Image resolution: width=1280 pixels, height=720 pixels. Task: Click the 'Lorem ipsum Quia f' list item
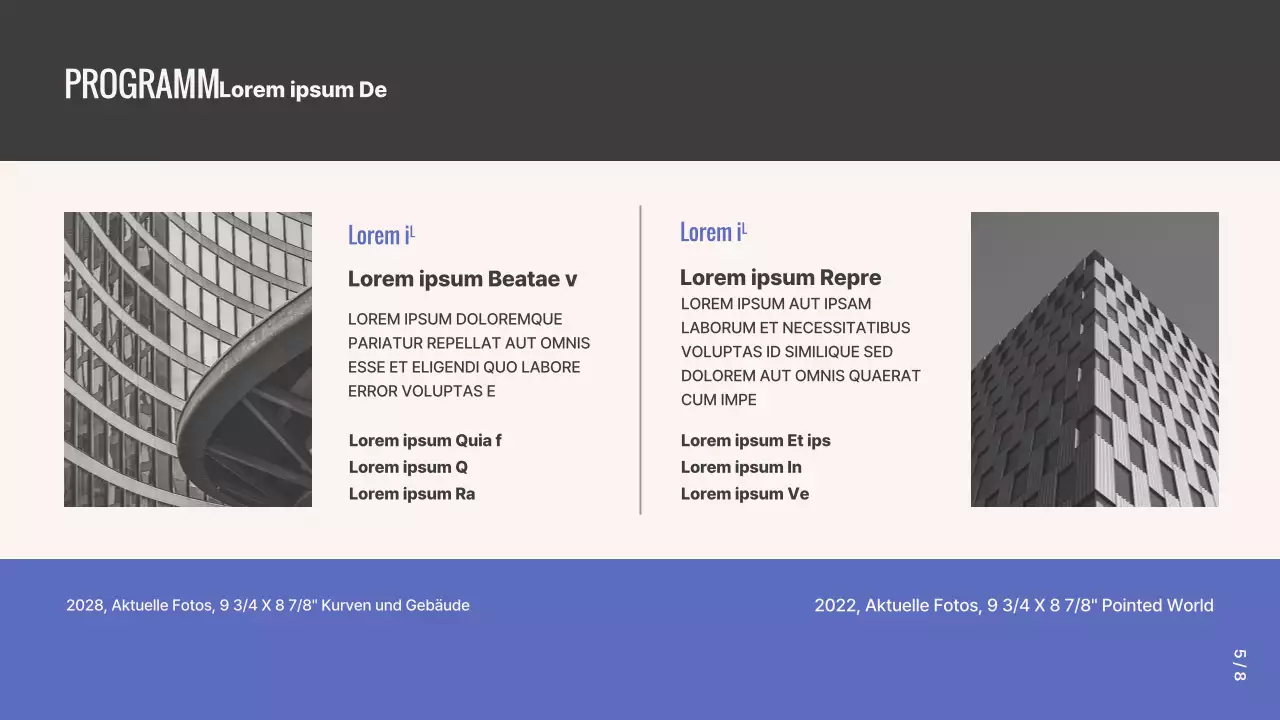pos(425,441)
